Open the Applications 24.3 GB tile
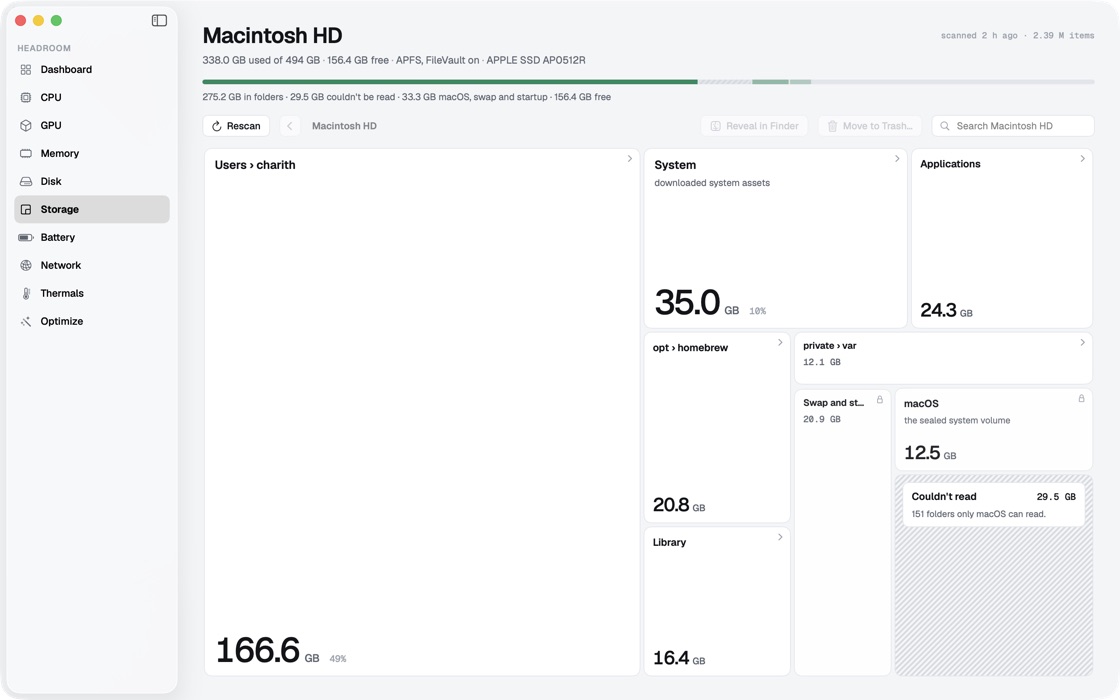Viewport: 1120px width, 700px height. (1001, 239)
